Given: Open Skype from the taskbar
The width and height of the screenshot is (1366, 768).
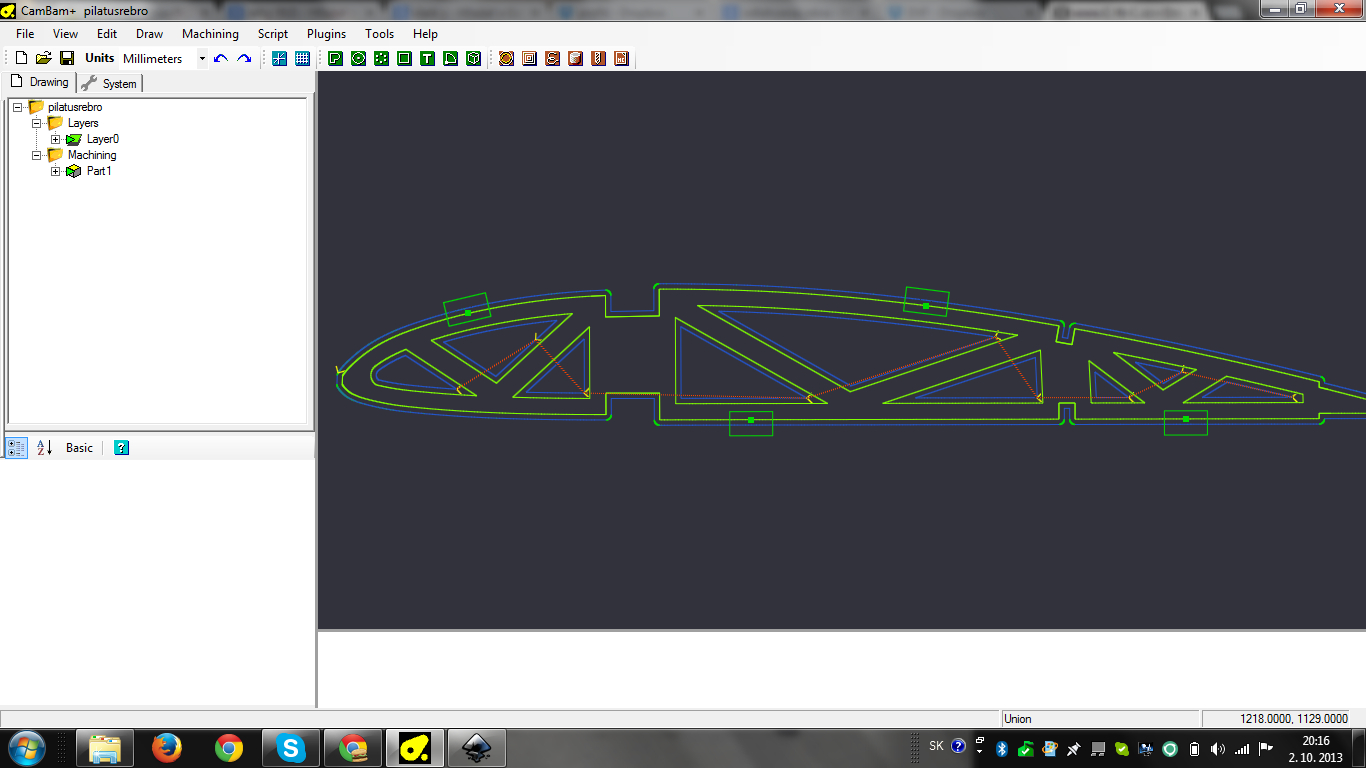Looking at the screenshot, I should point(291,748).
